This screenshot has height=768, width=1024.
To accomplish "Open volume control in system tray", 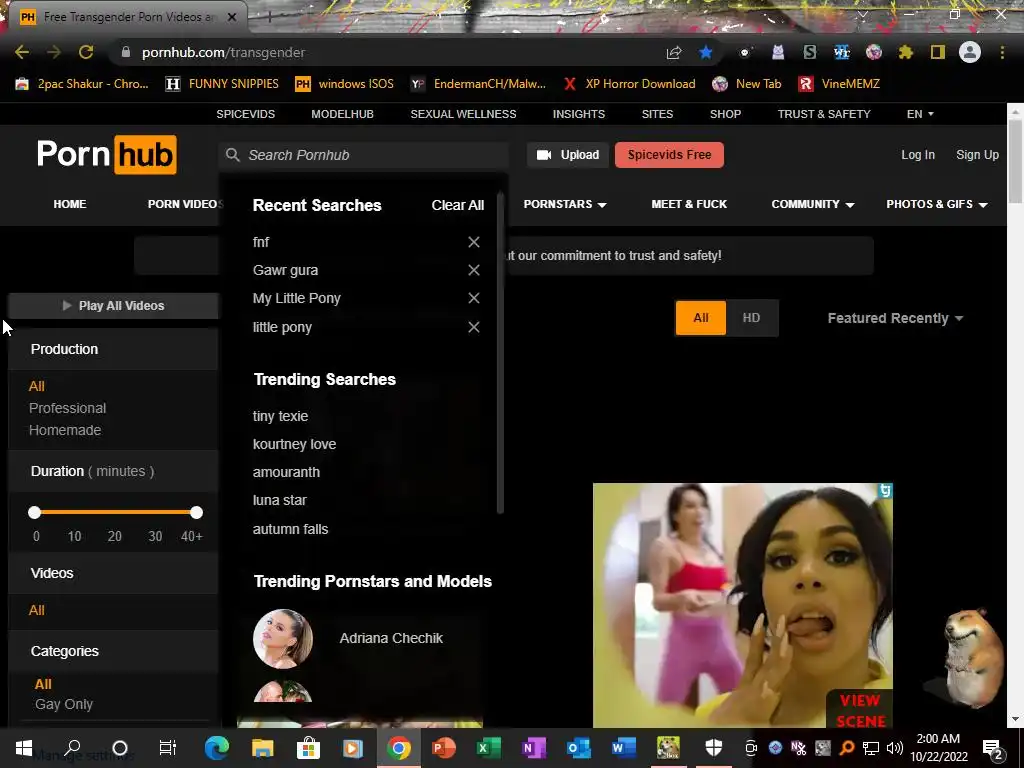I will pyautogui.click(x=895, y=748).
